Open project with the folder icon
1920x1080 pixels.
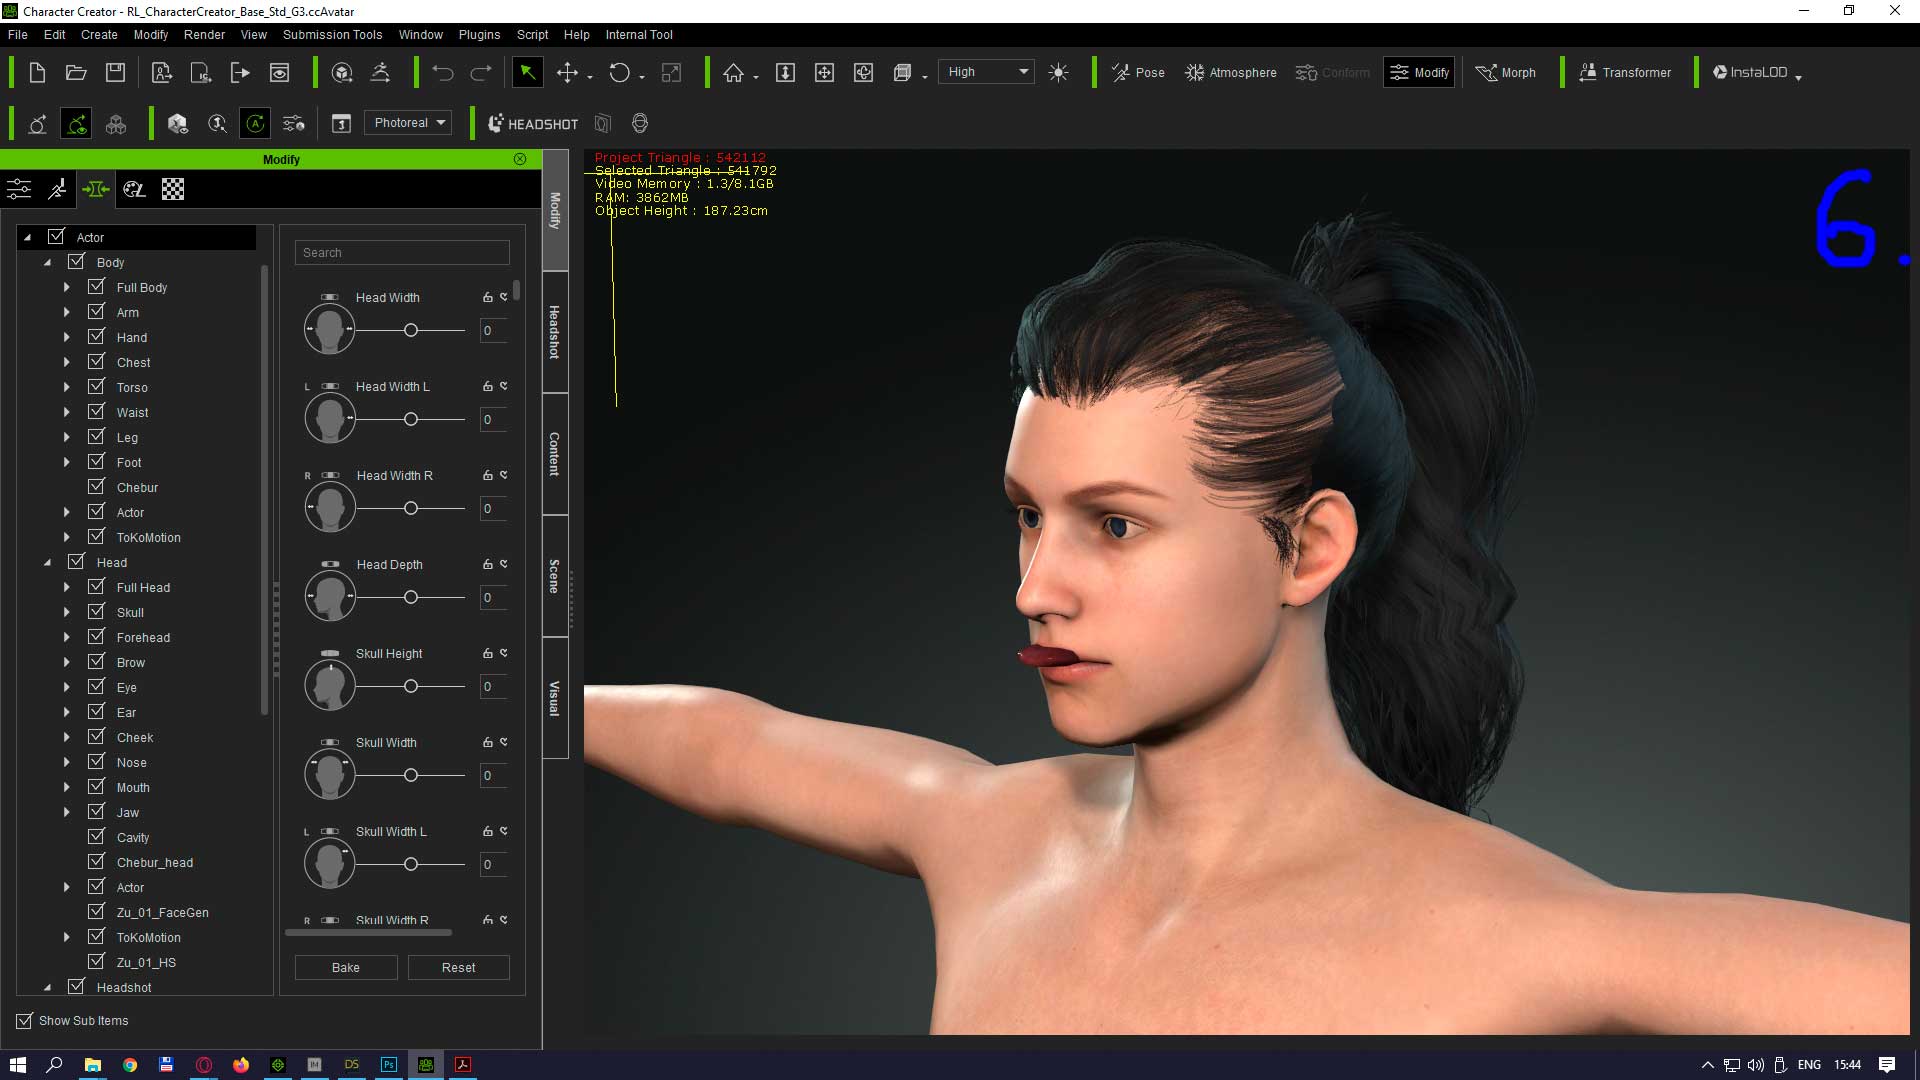coord(76,72)
